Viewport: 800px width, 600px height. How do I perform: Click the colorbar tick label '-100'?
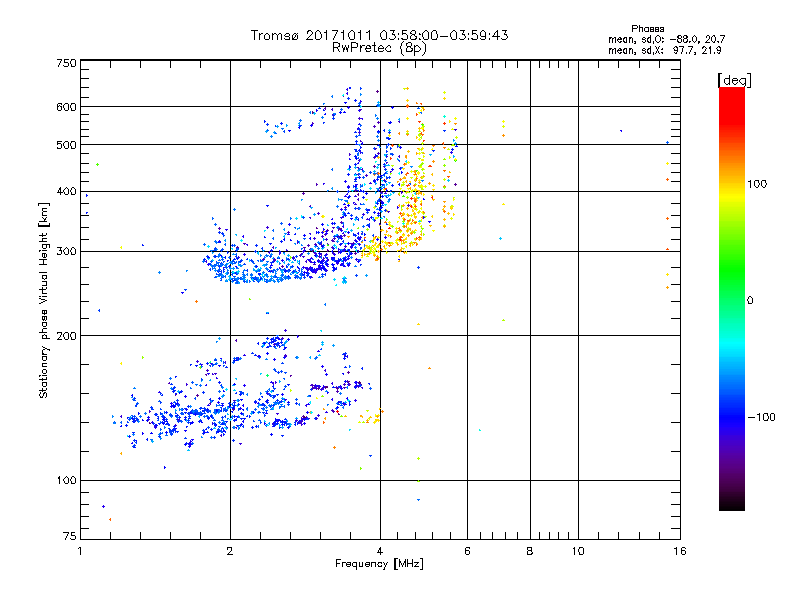coord(761,417)
